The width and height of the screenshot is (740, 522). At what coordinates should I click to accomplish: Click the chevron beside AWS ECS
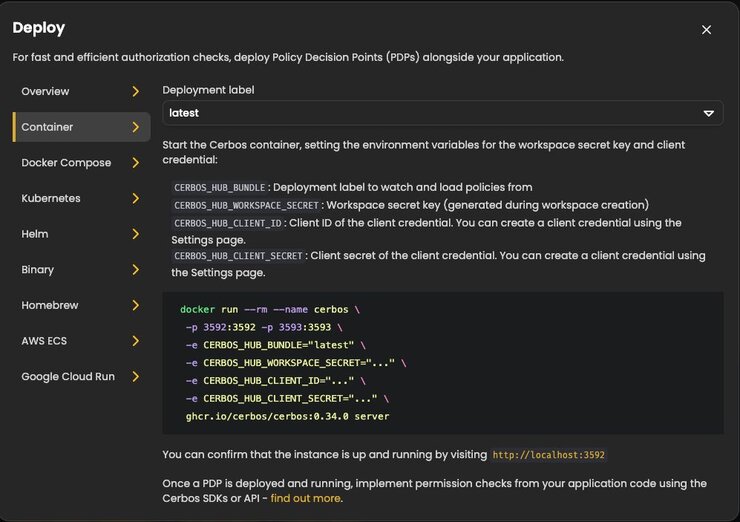pyautogui.click(x=136, y=341)
